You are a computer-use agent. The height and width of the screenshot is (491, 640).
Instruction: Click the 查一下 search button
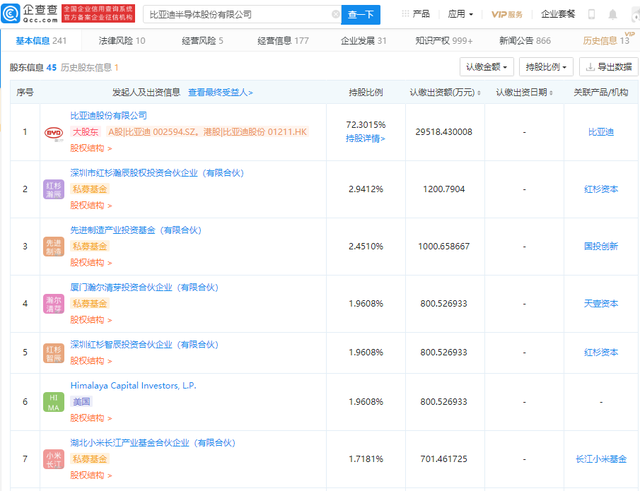[x=360, y=15]
